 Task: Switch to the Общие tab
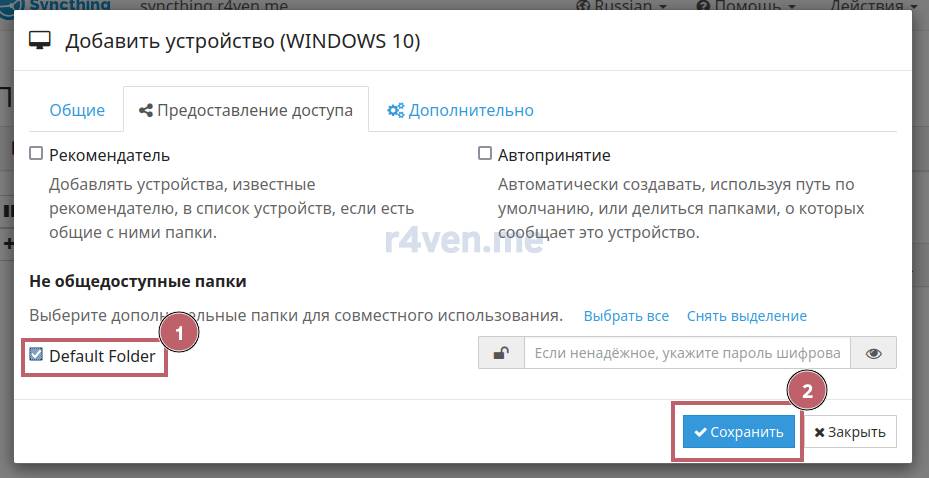(x=77, y=110)
